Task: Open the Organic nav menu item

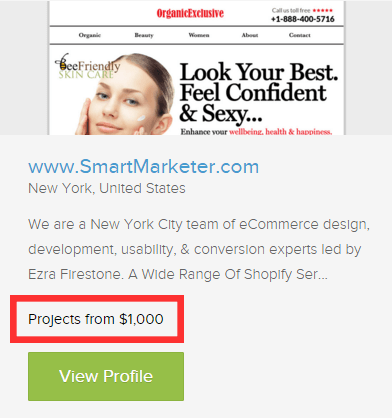Action: point(90,35)
